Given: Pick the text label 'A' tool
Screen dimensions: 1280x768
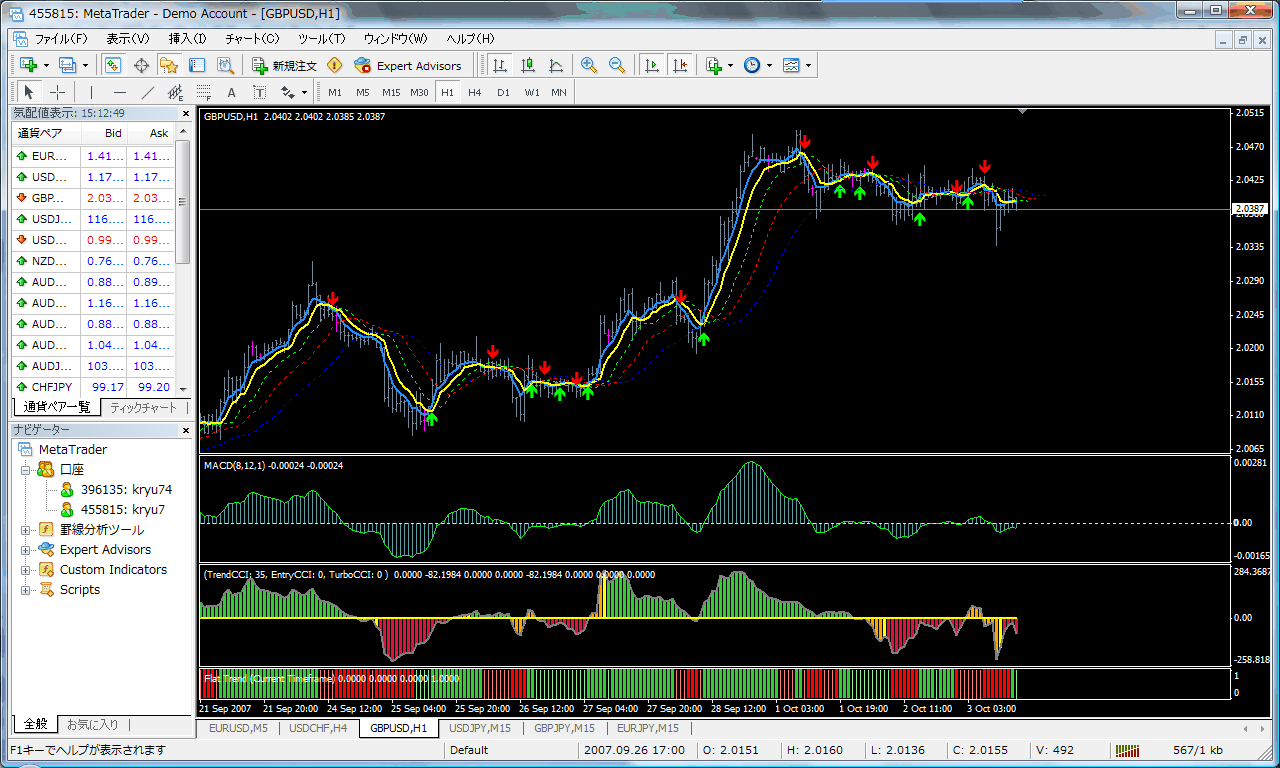Looking at the screenshot, I should coord(231,92).
